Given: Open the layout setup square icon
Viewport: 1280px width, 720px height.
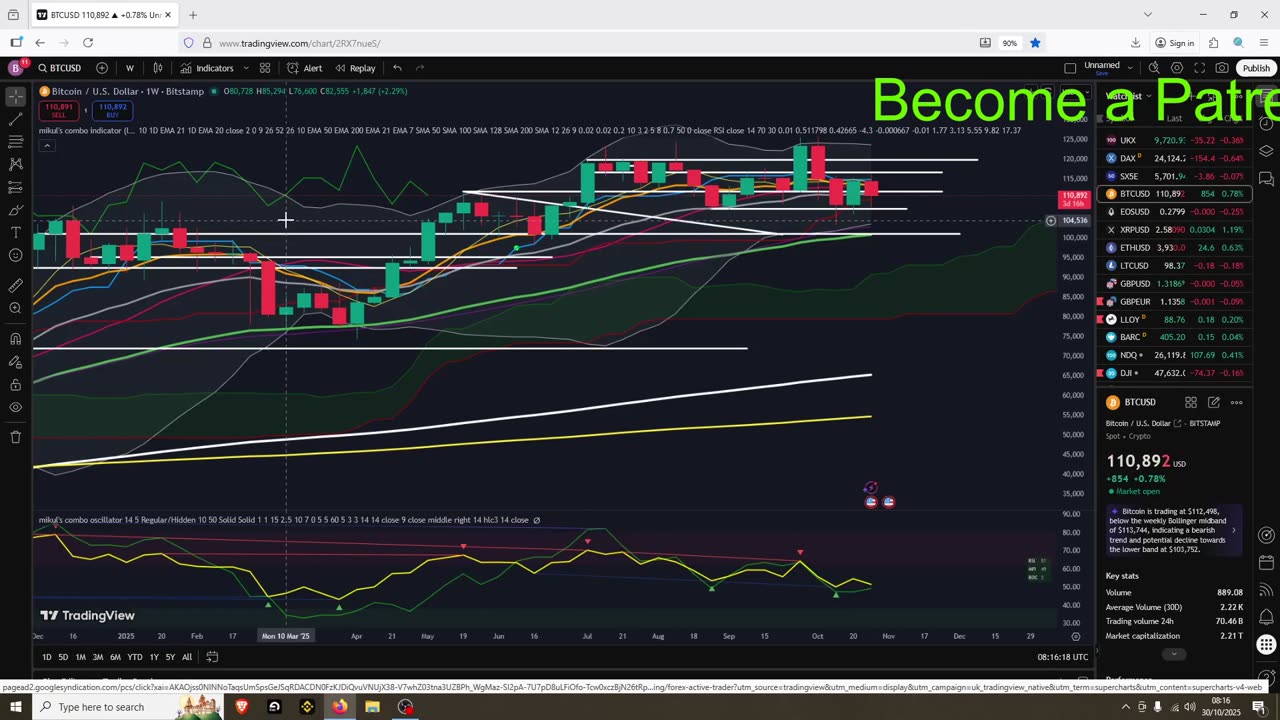Looking at the screenshot, I should (1070, 68).
